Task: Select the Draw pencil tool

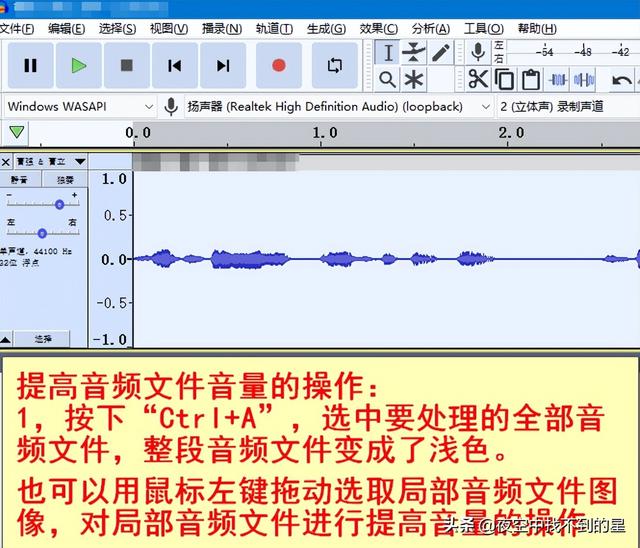Action: 440,52
